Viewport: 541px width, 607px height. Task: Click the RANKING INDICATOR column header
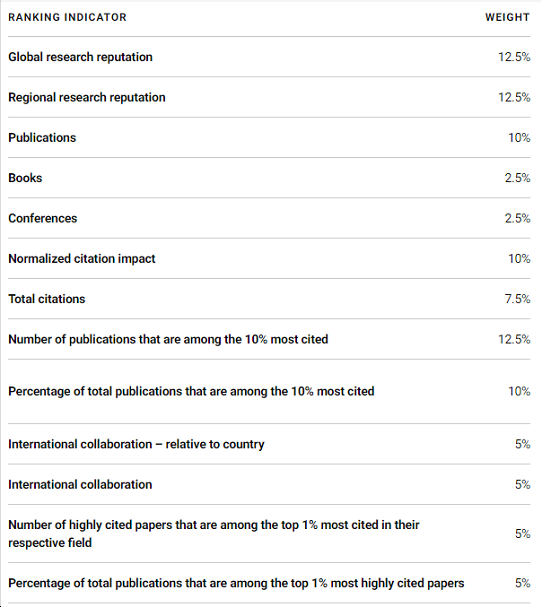point(67,17)
